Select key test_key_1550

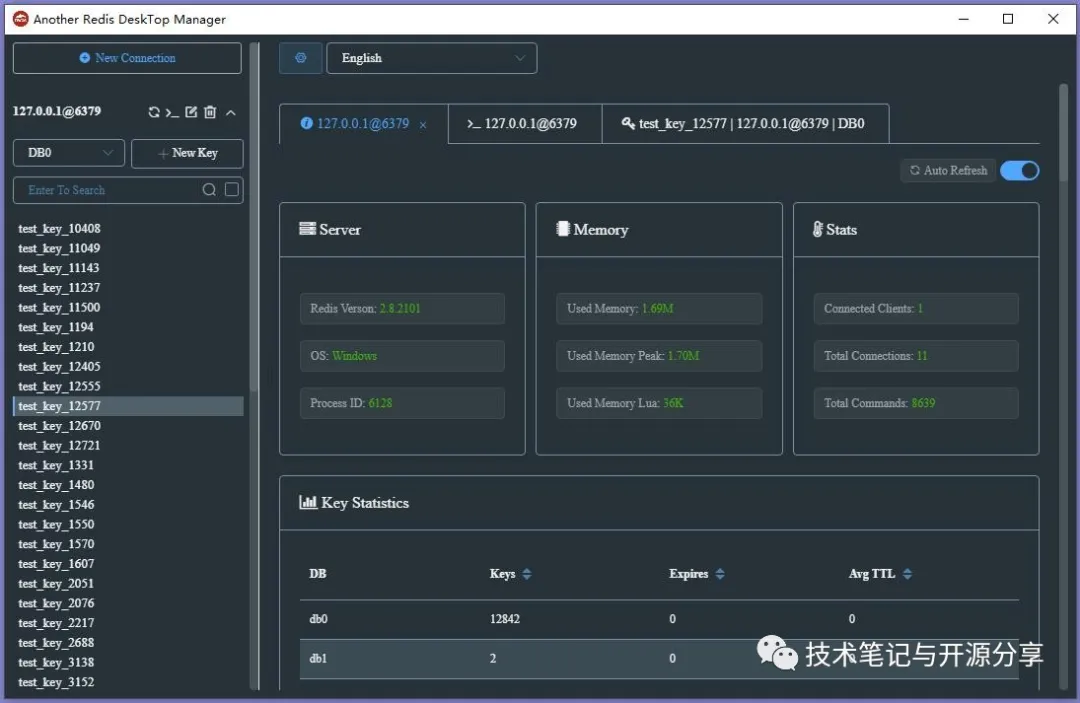128,525
